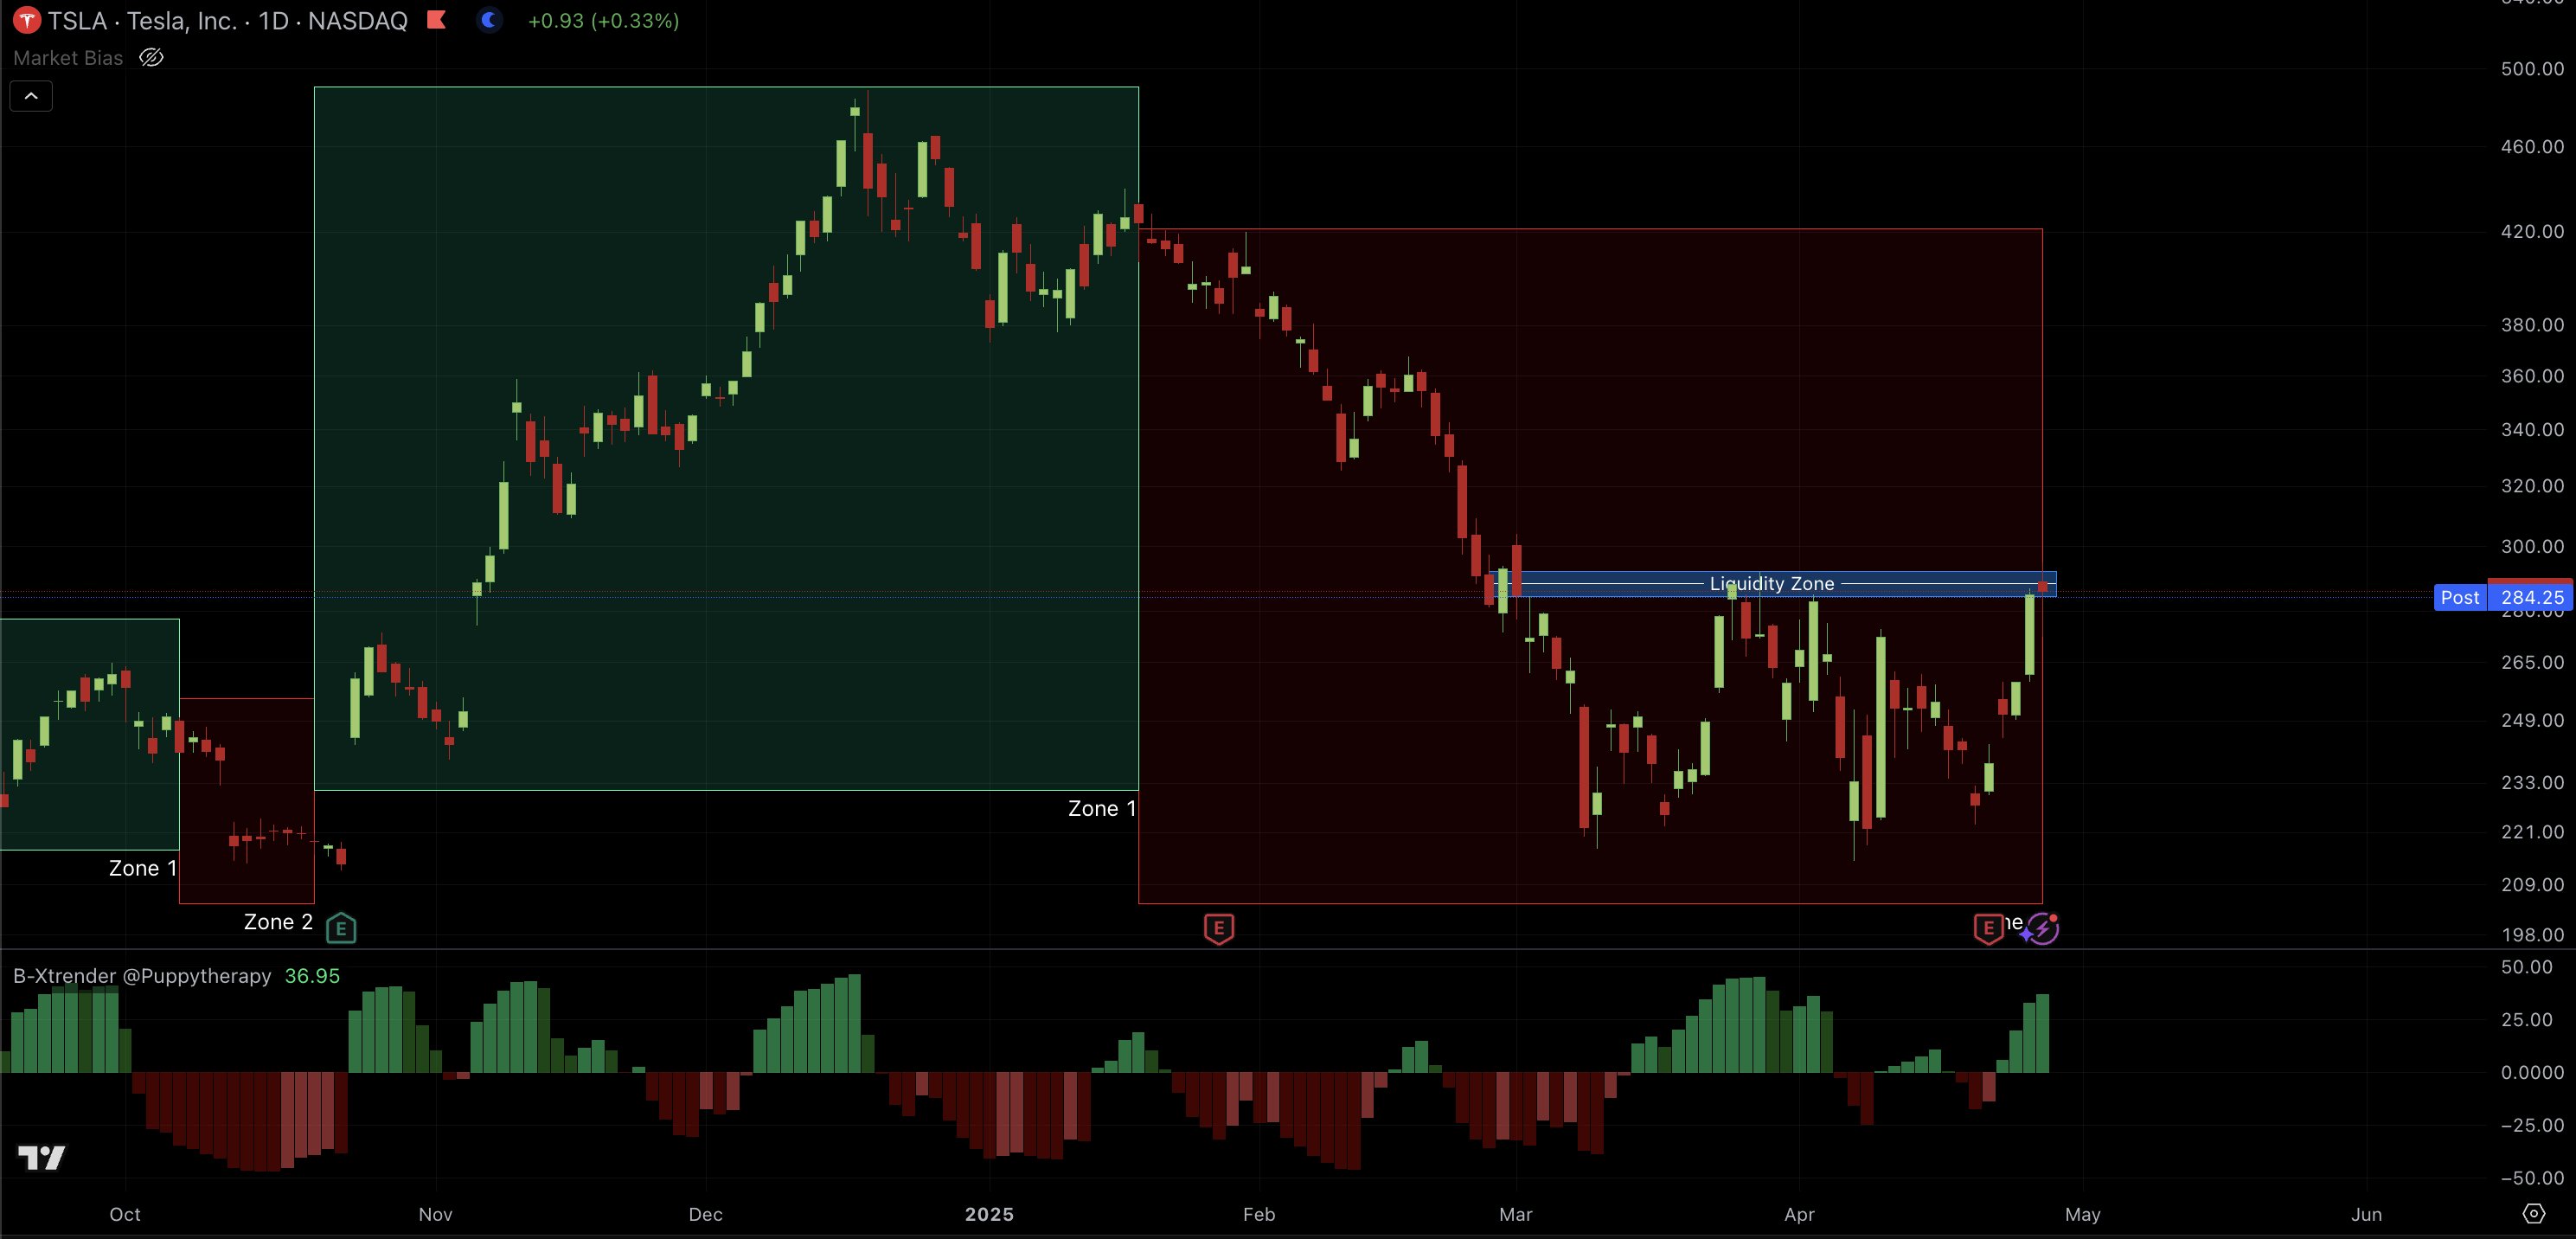Click the purple lightning bolt event icon
This screenshot has height=1239, width=2576.
tap(2041, 929)
